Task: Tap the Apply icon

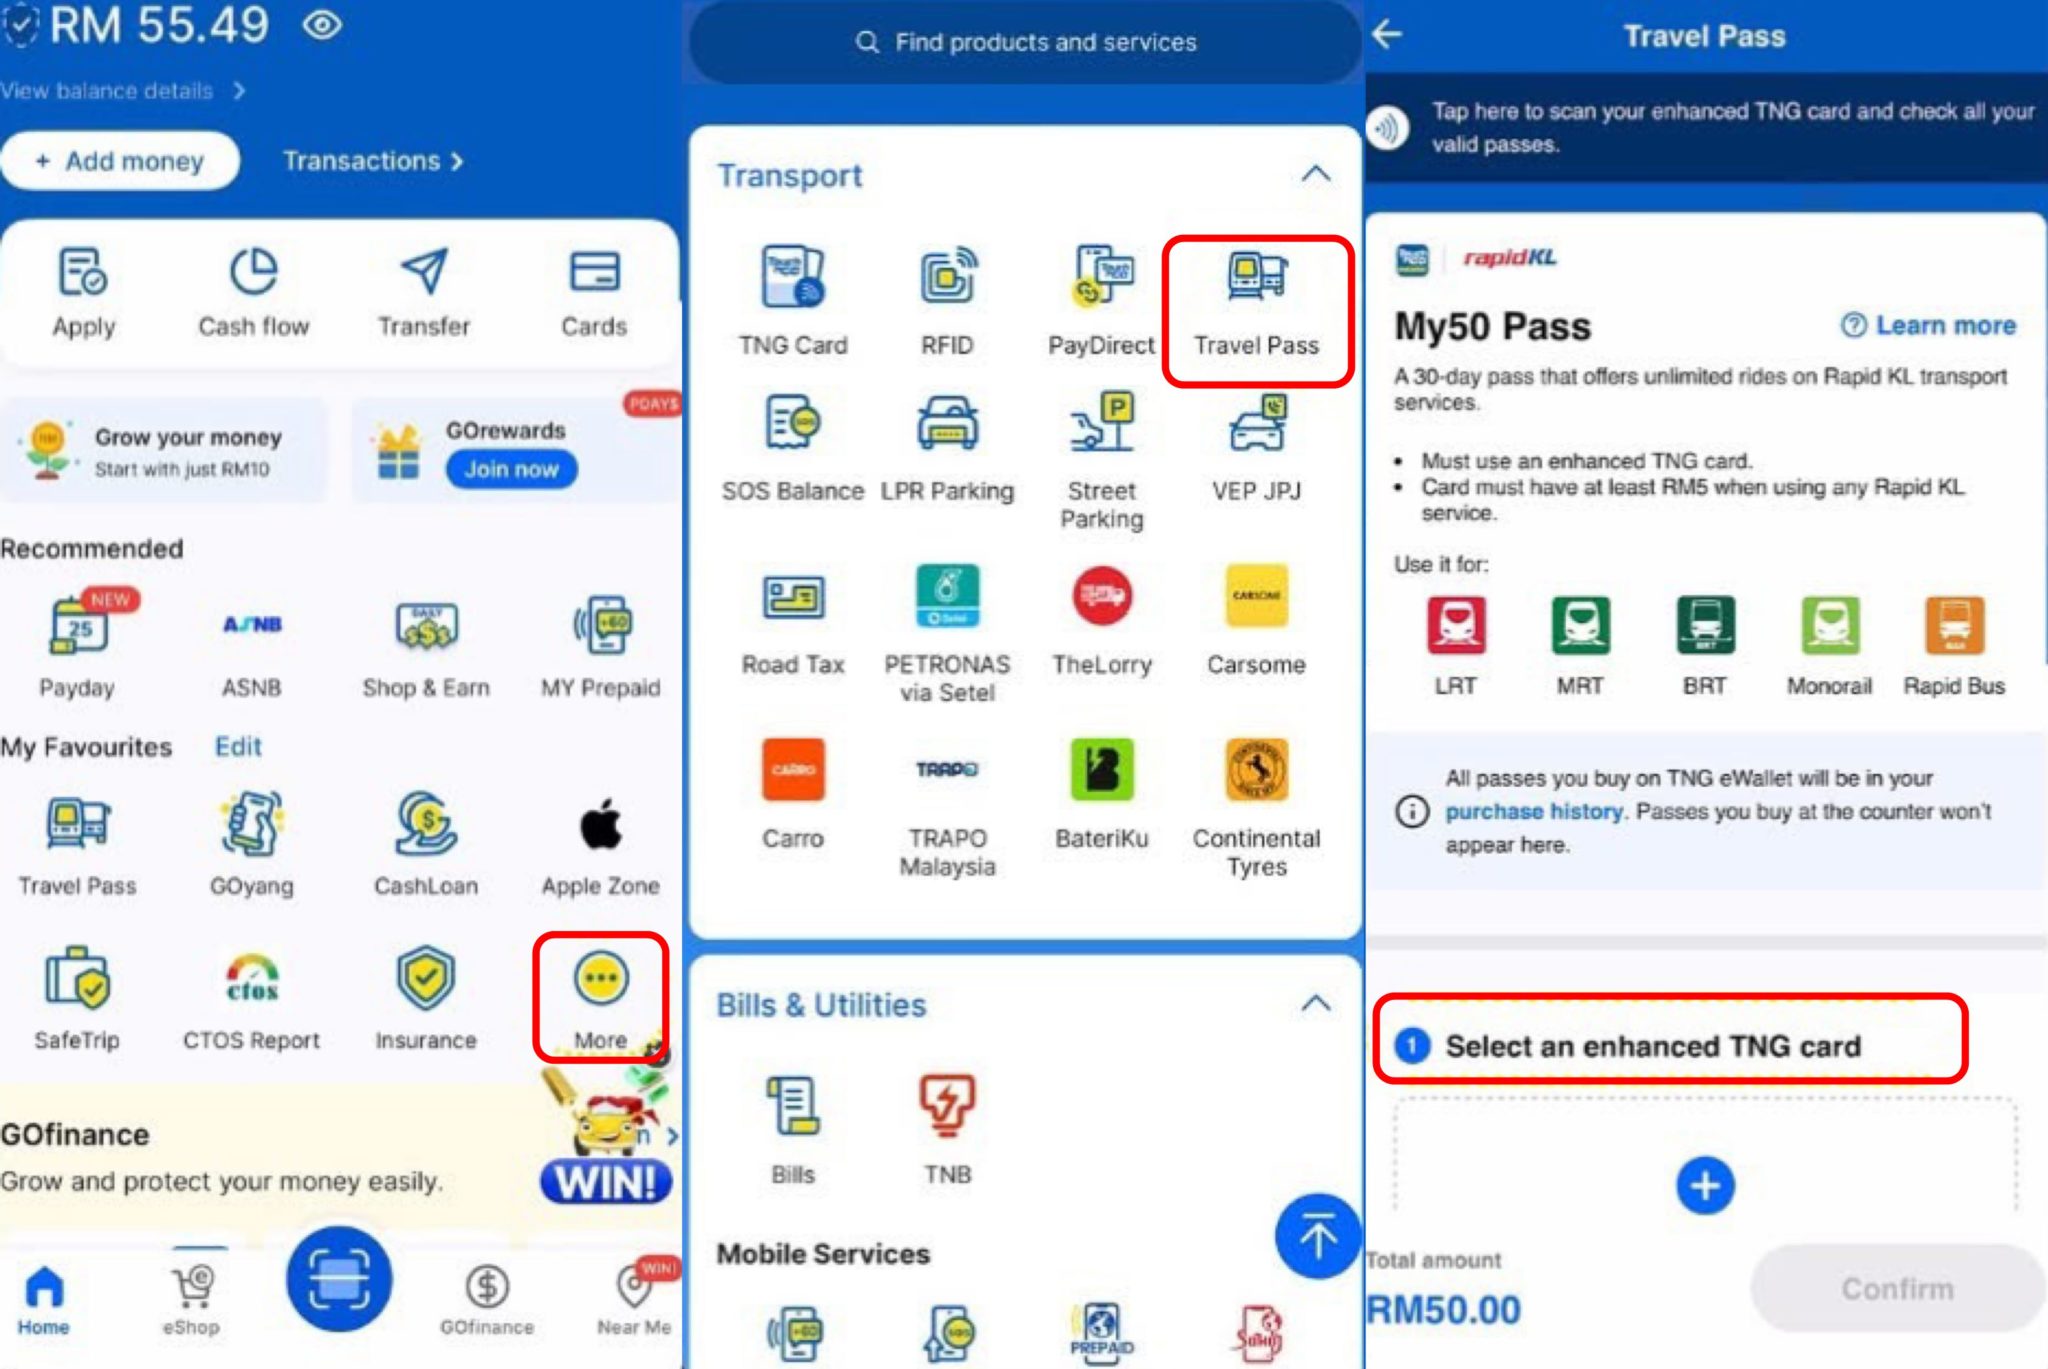Action: tap(83, 273)
